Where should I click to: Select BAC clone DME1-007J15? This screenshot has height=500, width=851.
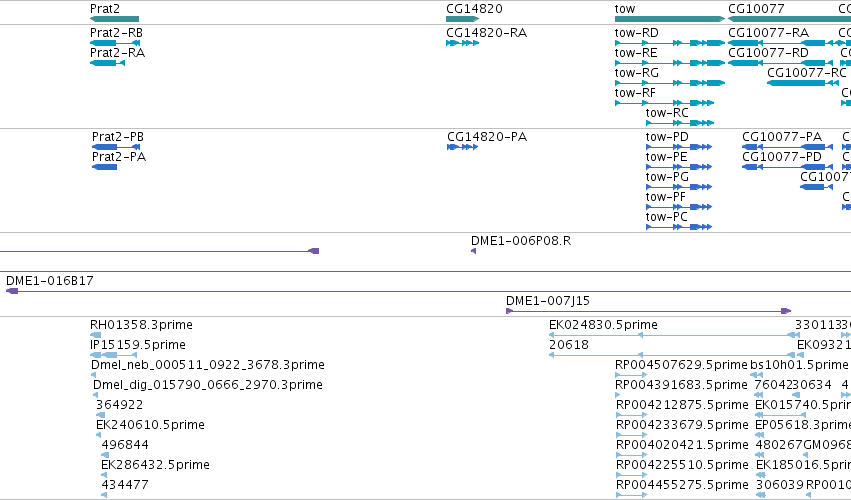click(548, 301)
